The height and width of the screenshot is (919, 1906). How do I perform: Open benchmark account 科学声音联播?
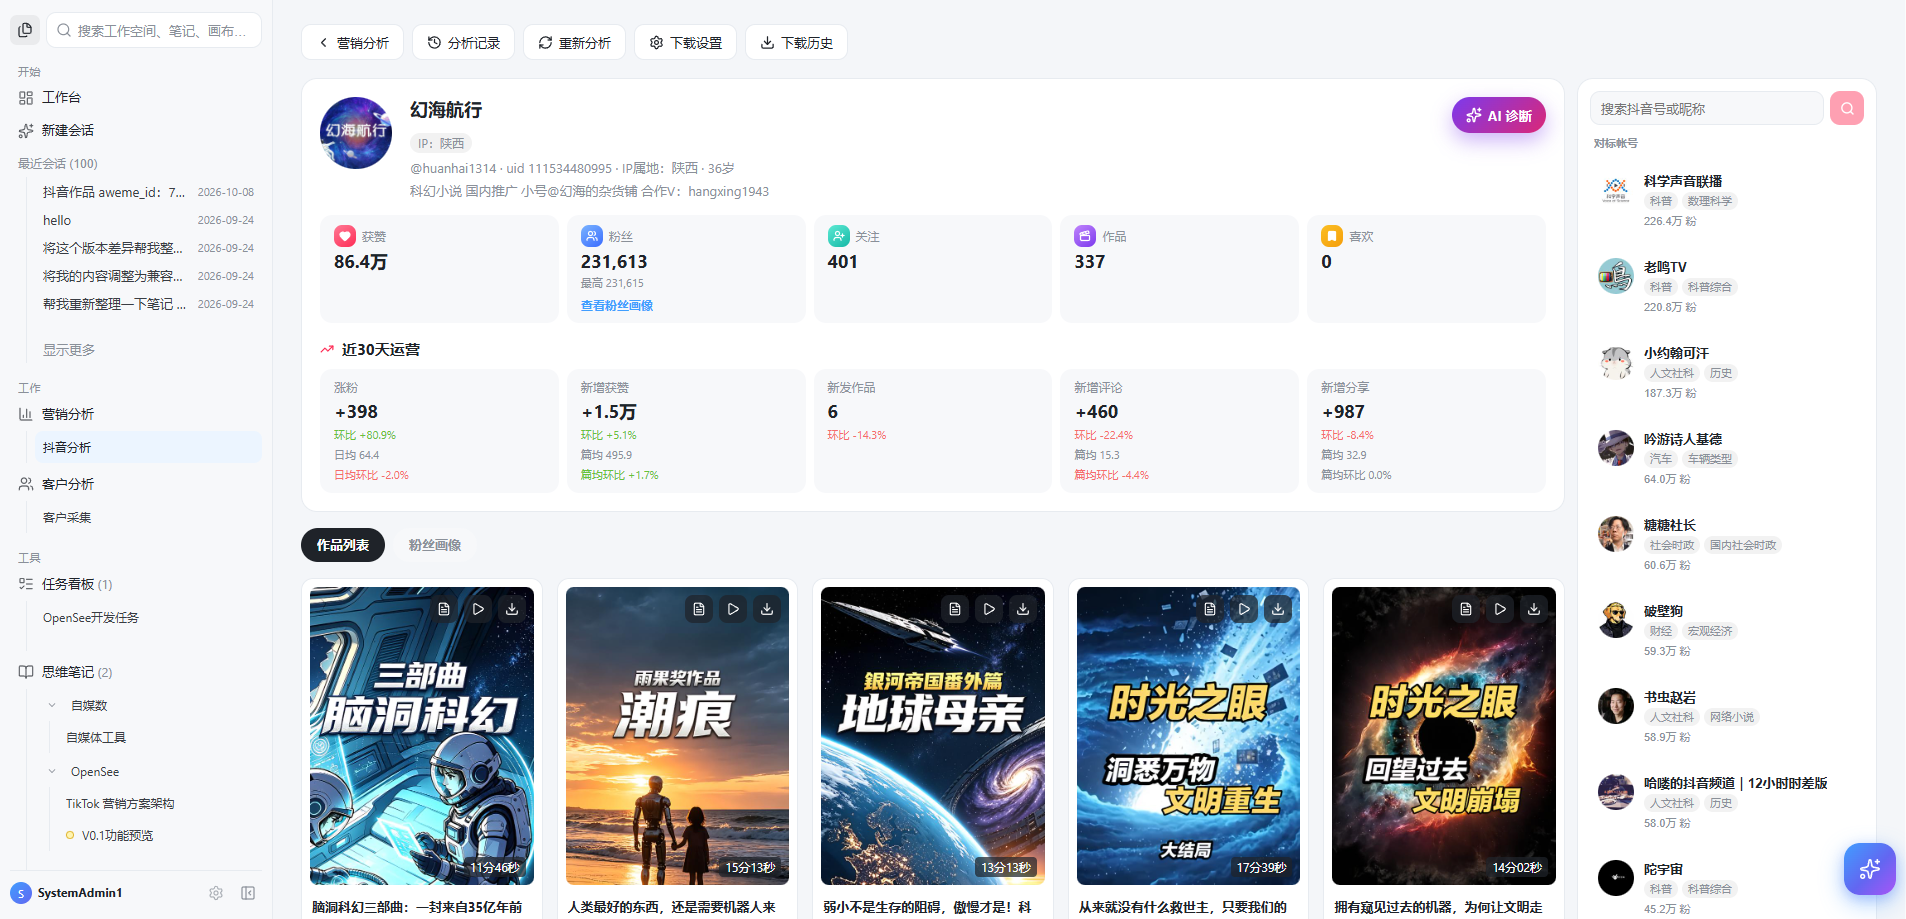1726,200
